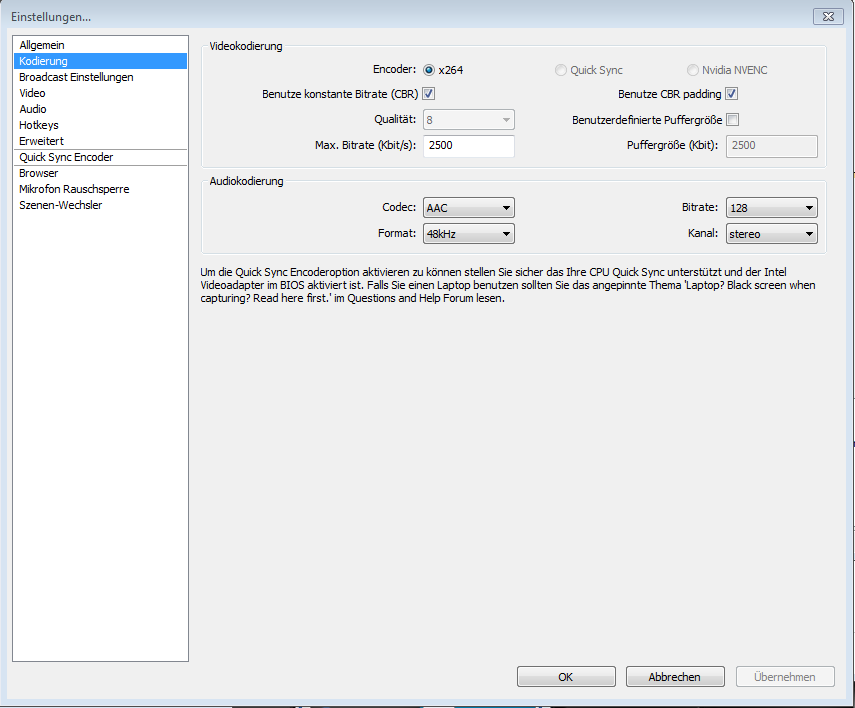Open the Audio settings category
Image resolution: width=855 pixels, height=708 pixels.
tap(100, 109)
